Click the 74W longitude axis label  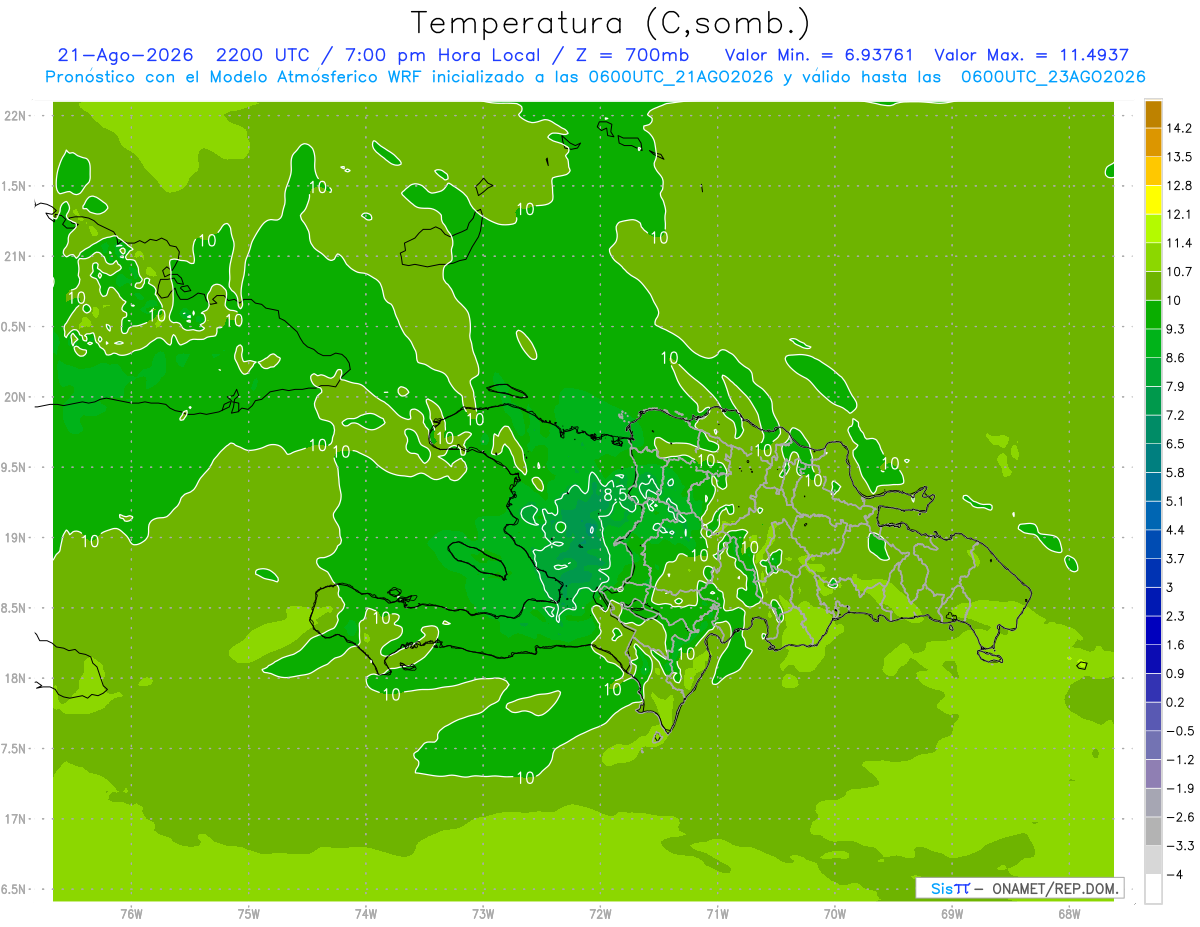[366, 913]
